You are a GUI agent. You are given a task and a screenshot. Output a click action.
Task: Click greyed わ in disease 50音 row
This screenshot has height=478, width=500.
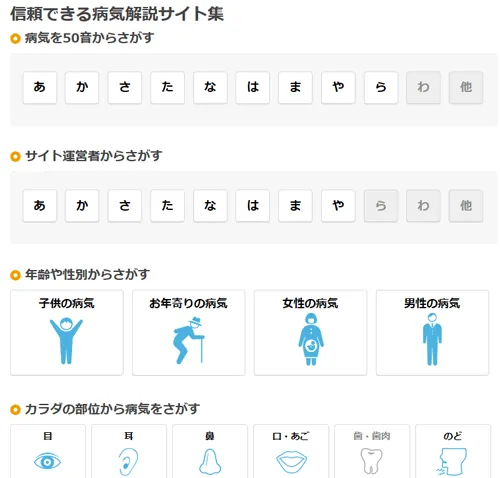tap(423, 87)
